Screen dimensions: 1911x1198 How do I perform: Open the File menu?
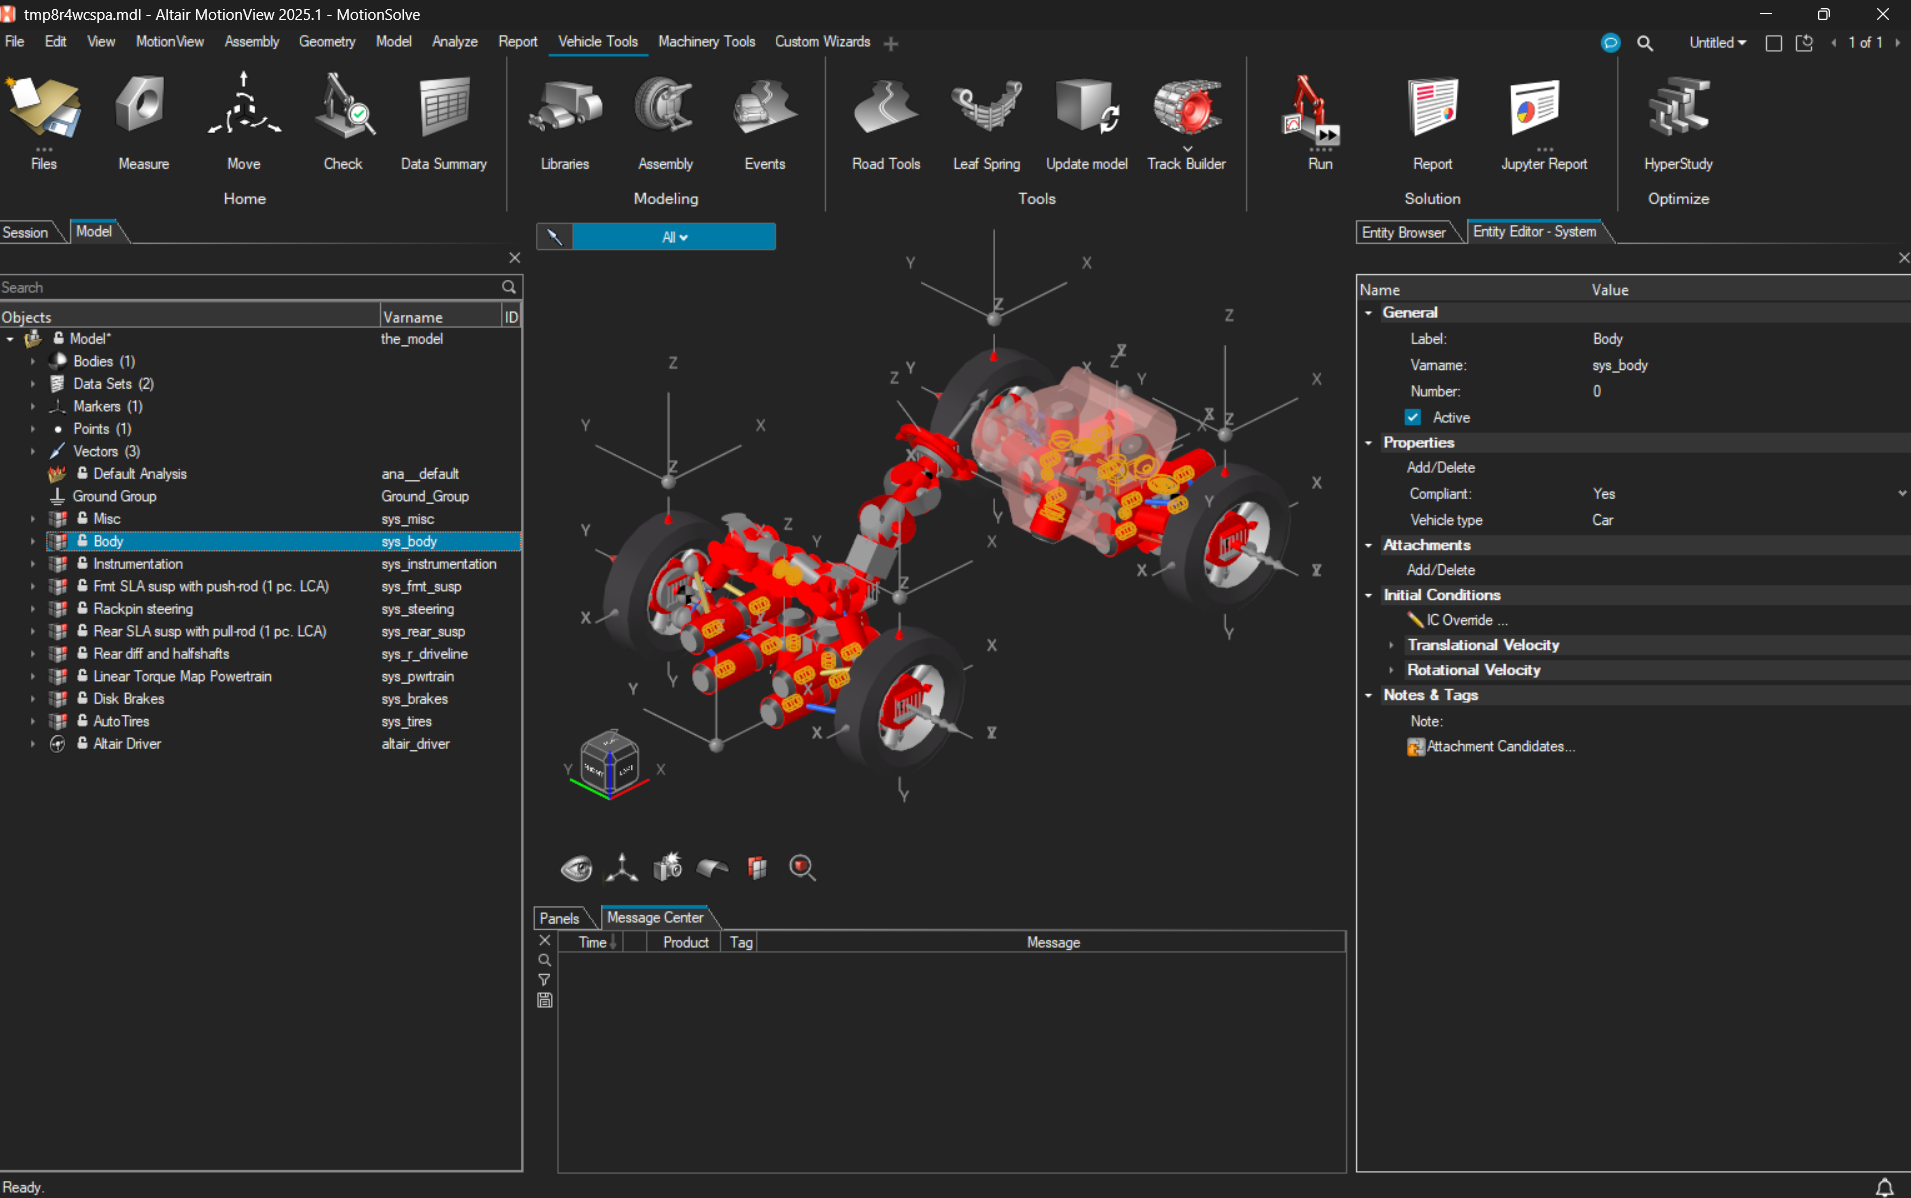tap(15, 42)
